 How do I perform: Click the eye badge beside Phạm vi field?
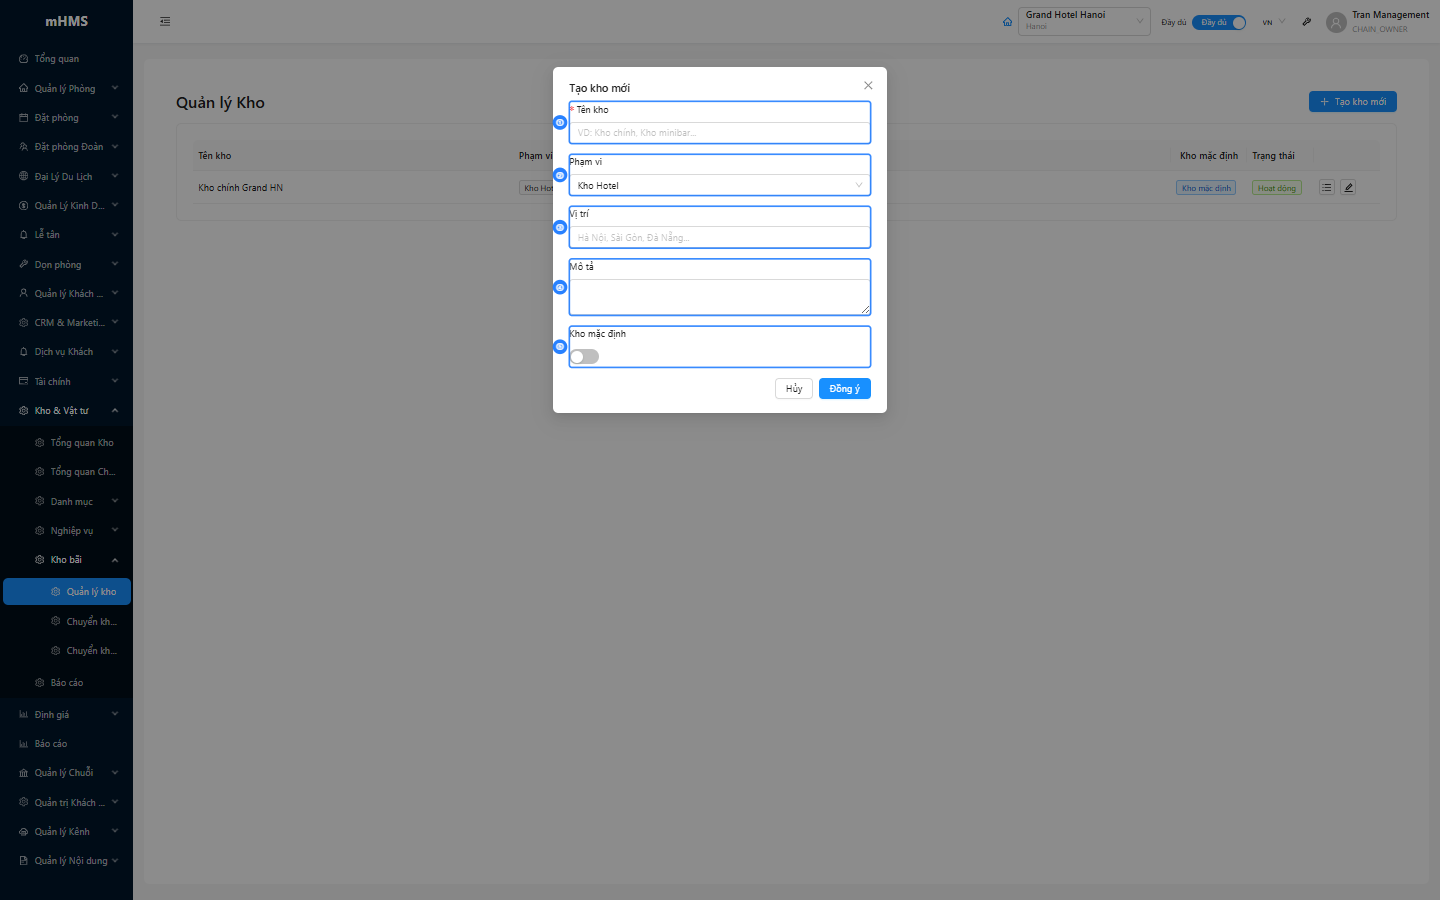pos(560,175)
